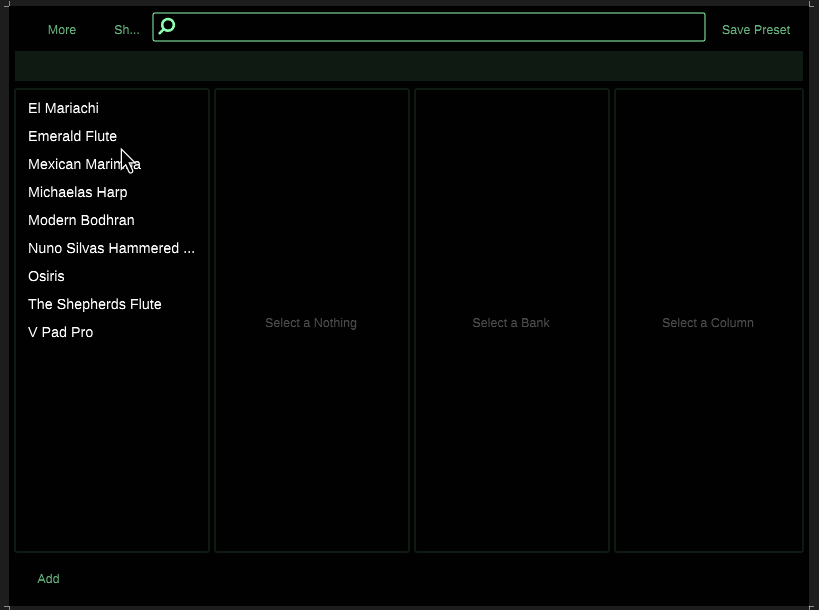Click the 'Select a Column' empty panel
The height and width of the screenshot is (610, 819).
(x=708, y=323)
